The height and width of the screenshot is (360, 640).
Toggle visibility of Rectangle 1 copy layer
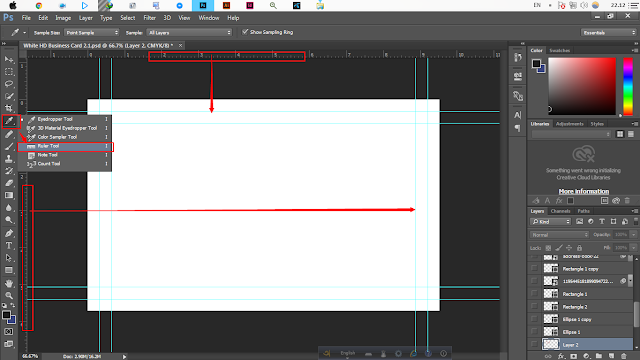pos(534,269)
